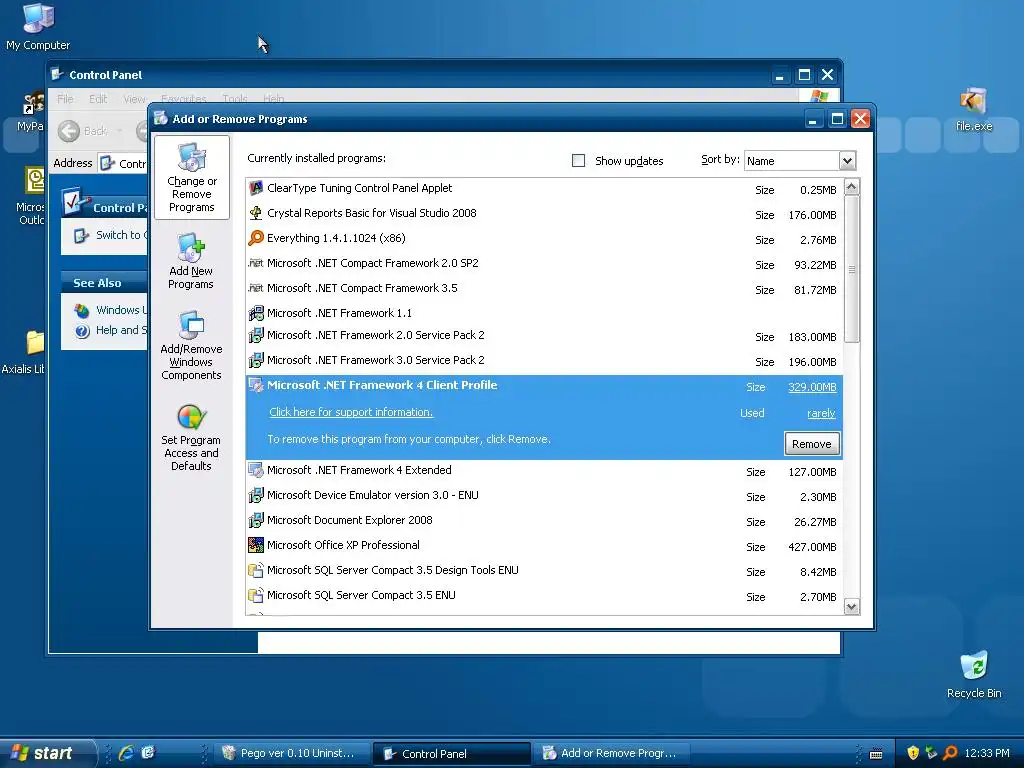Click program list scrollbar up arrow
The width and height of the screenshot is (1024, 768).
[x=852, y=187]
